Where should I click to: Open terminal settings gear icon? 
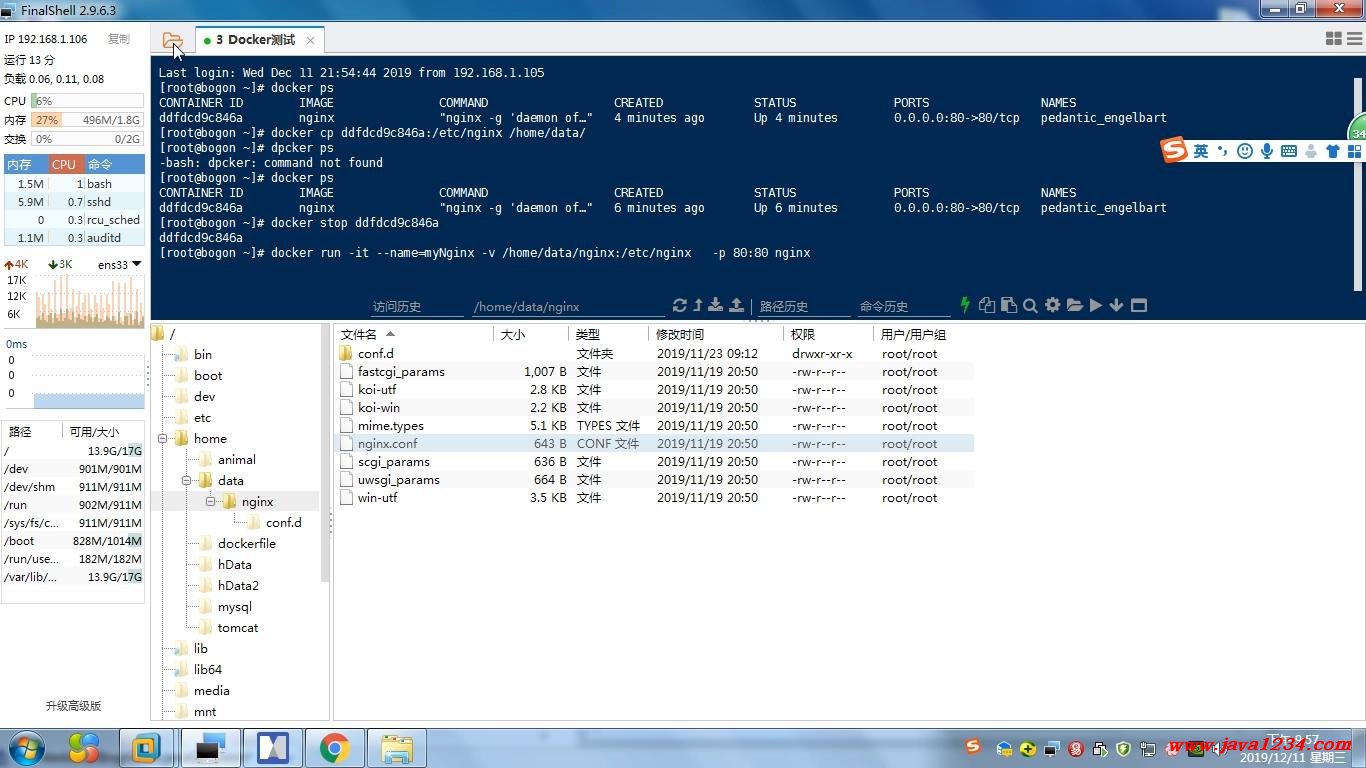(1052, 305)
